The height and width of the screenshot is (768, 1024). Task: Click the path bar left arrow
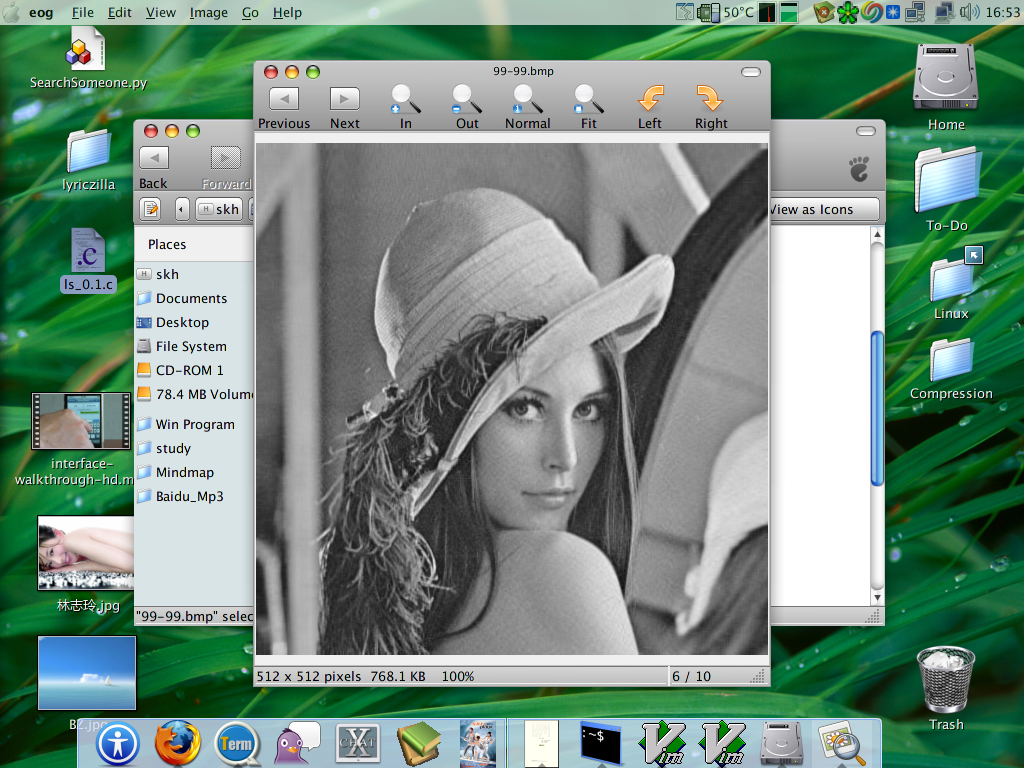tap(182, 209)
